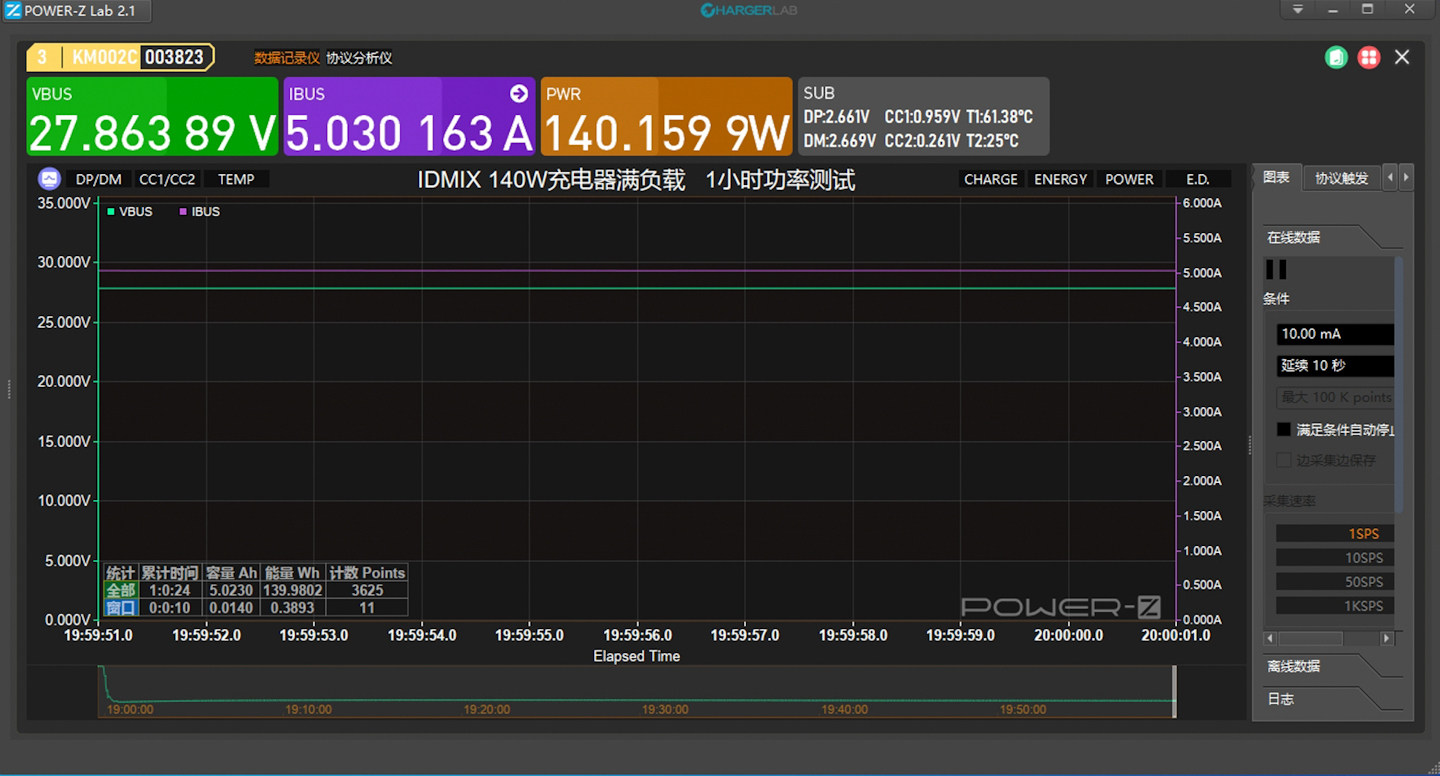This screenshot has height=776, width=1440.
Task: Click the 延续 10 秒 duration field
Action: tap(1335, 366)
